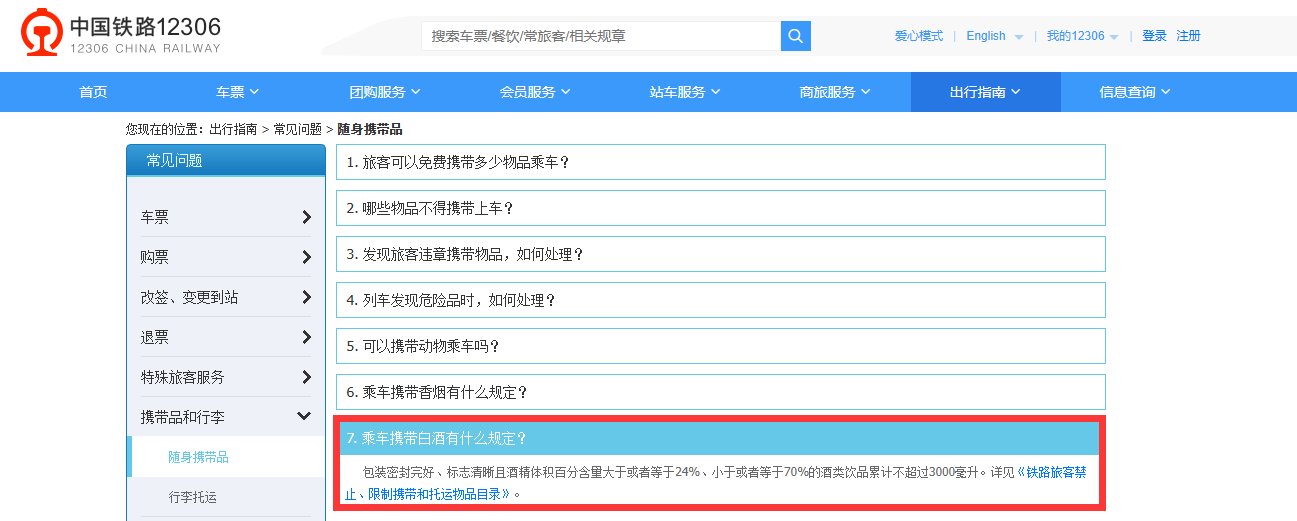The image size is (1297, 521).
Task: Click the 随身携带品 breadcrumb text
Action: point(370,129)
